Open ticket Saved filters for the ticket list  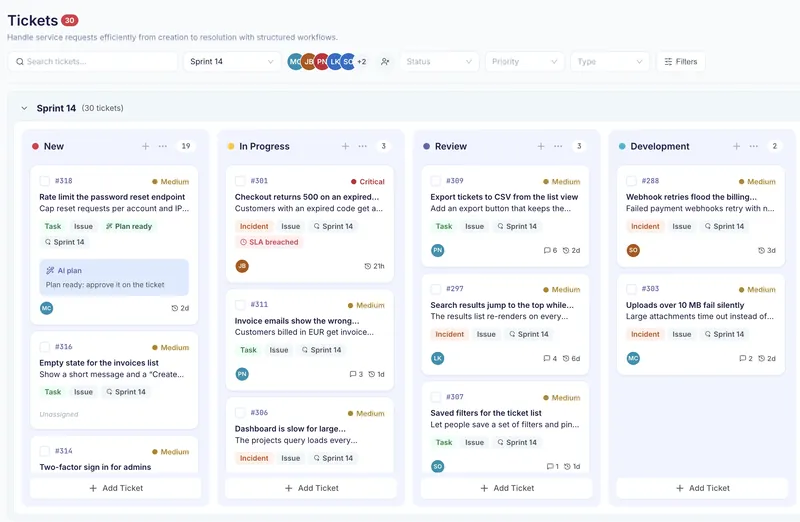(486, 413)
